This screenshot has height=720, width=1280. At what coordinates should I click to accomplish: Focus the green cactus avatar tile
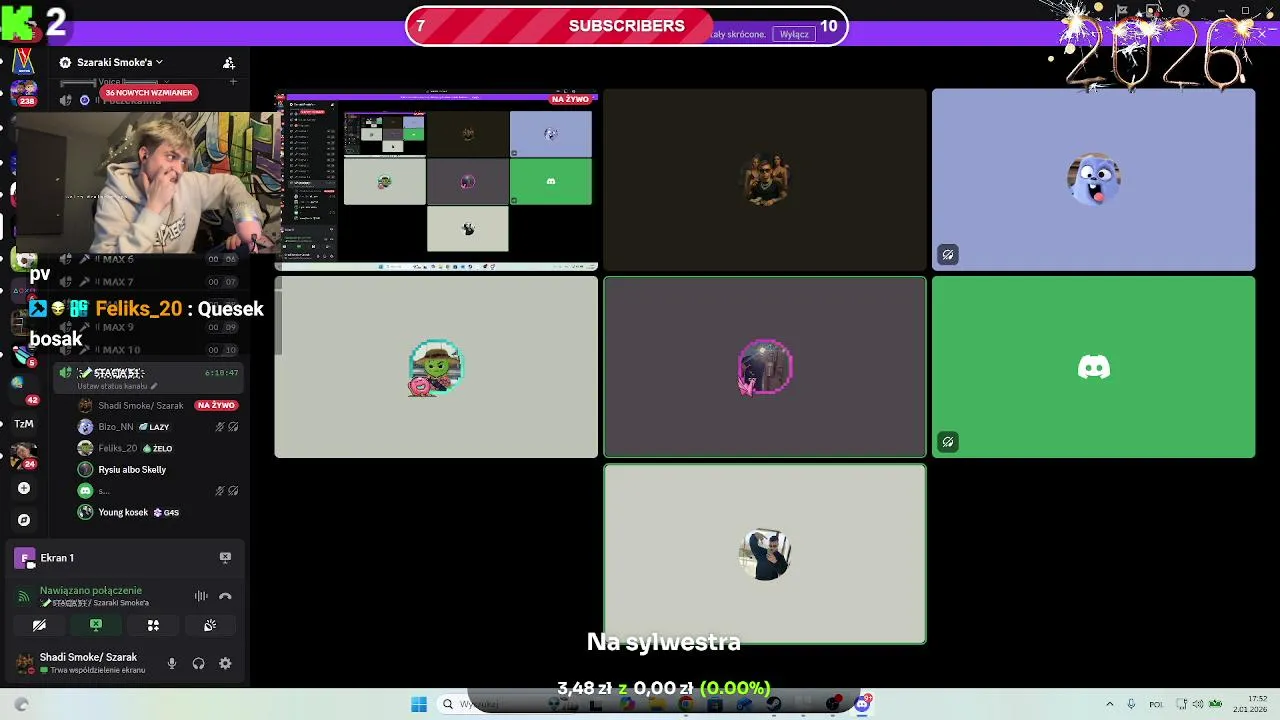click(x=436, y=367)
